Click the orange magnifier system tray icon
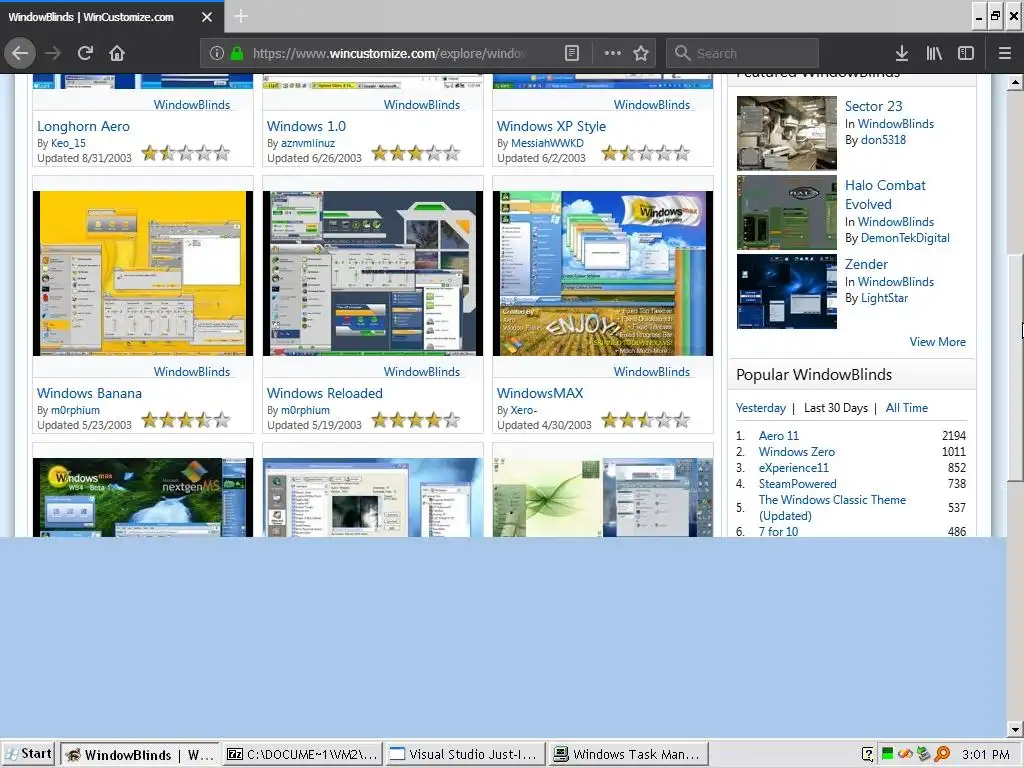 tap(942, 754)
